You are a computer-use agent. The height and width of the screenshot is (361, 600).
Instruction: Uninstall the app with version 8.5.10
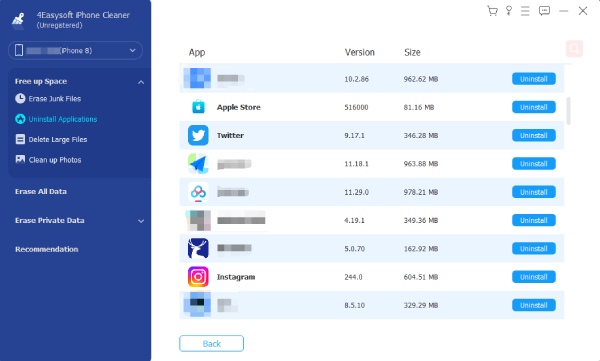coord(534,305)
